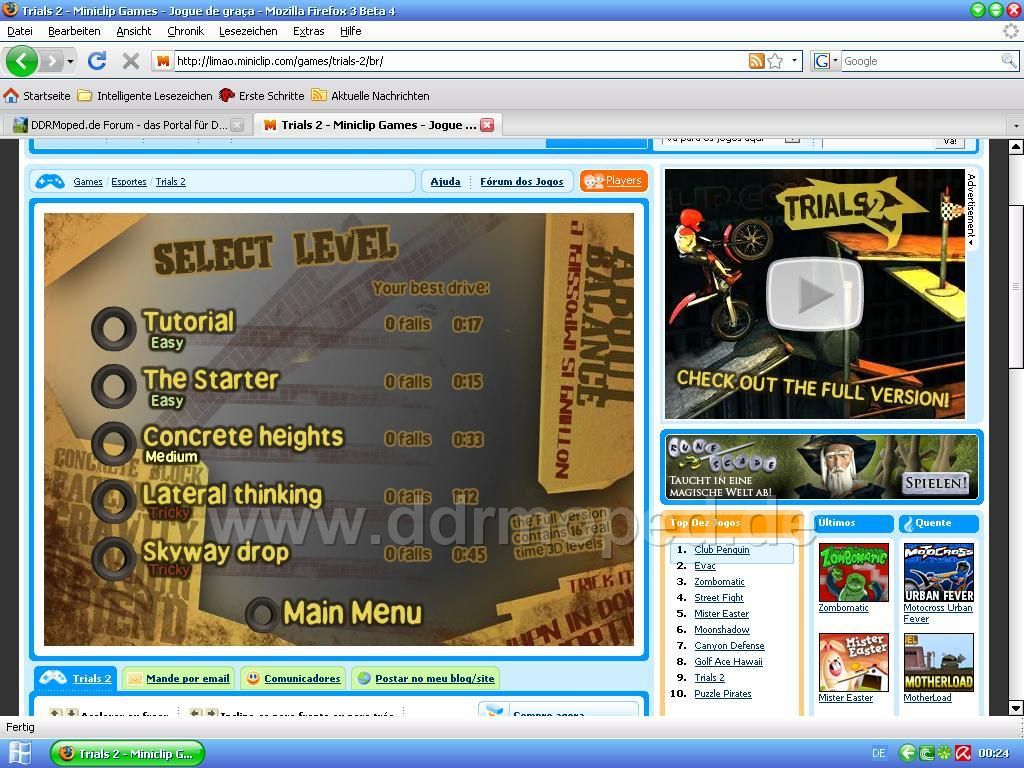Screen dimensions: 1024x768
Task: Open the Postar no meu blog/site tab
Action: pyautogui.click(x=426, y=679)
